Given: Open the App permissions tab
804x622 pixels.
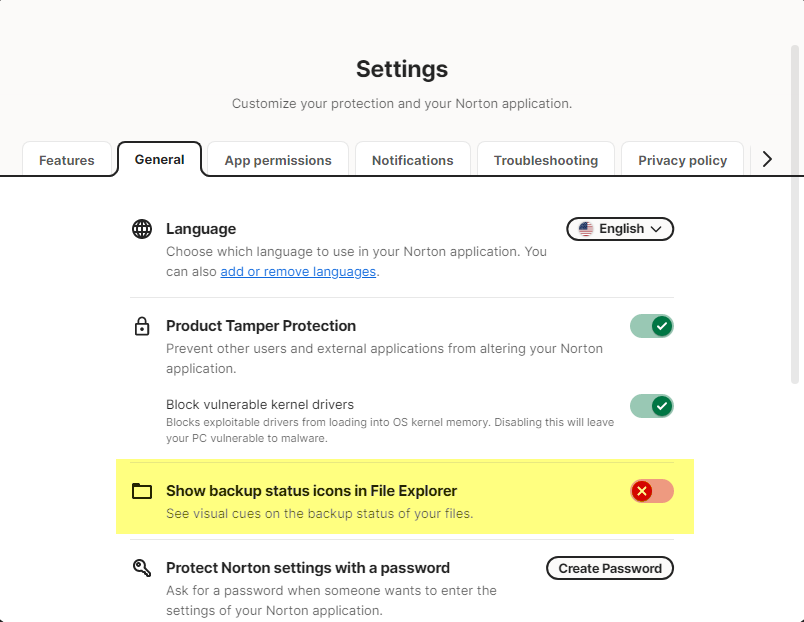Looking at the screenshot, I should (x=278, y=160).
